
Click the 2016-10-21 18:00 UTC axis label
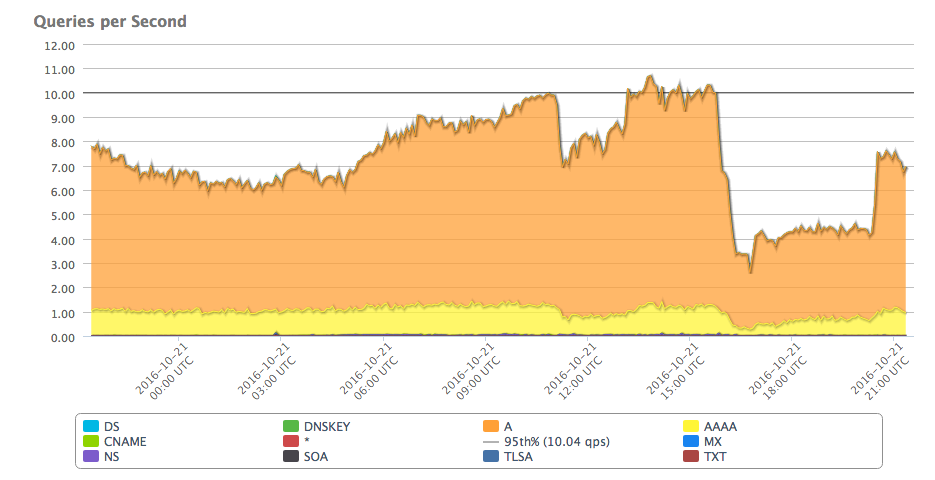[778, 372]
